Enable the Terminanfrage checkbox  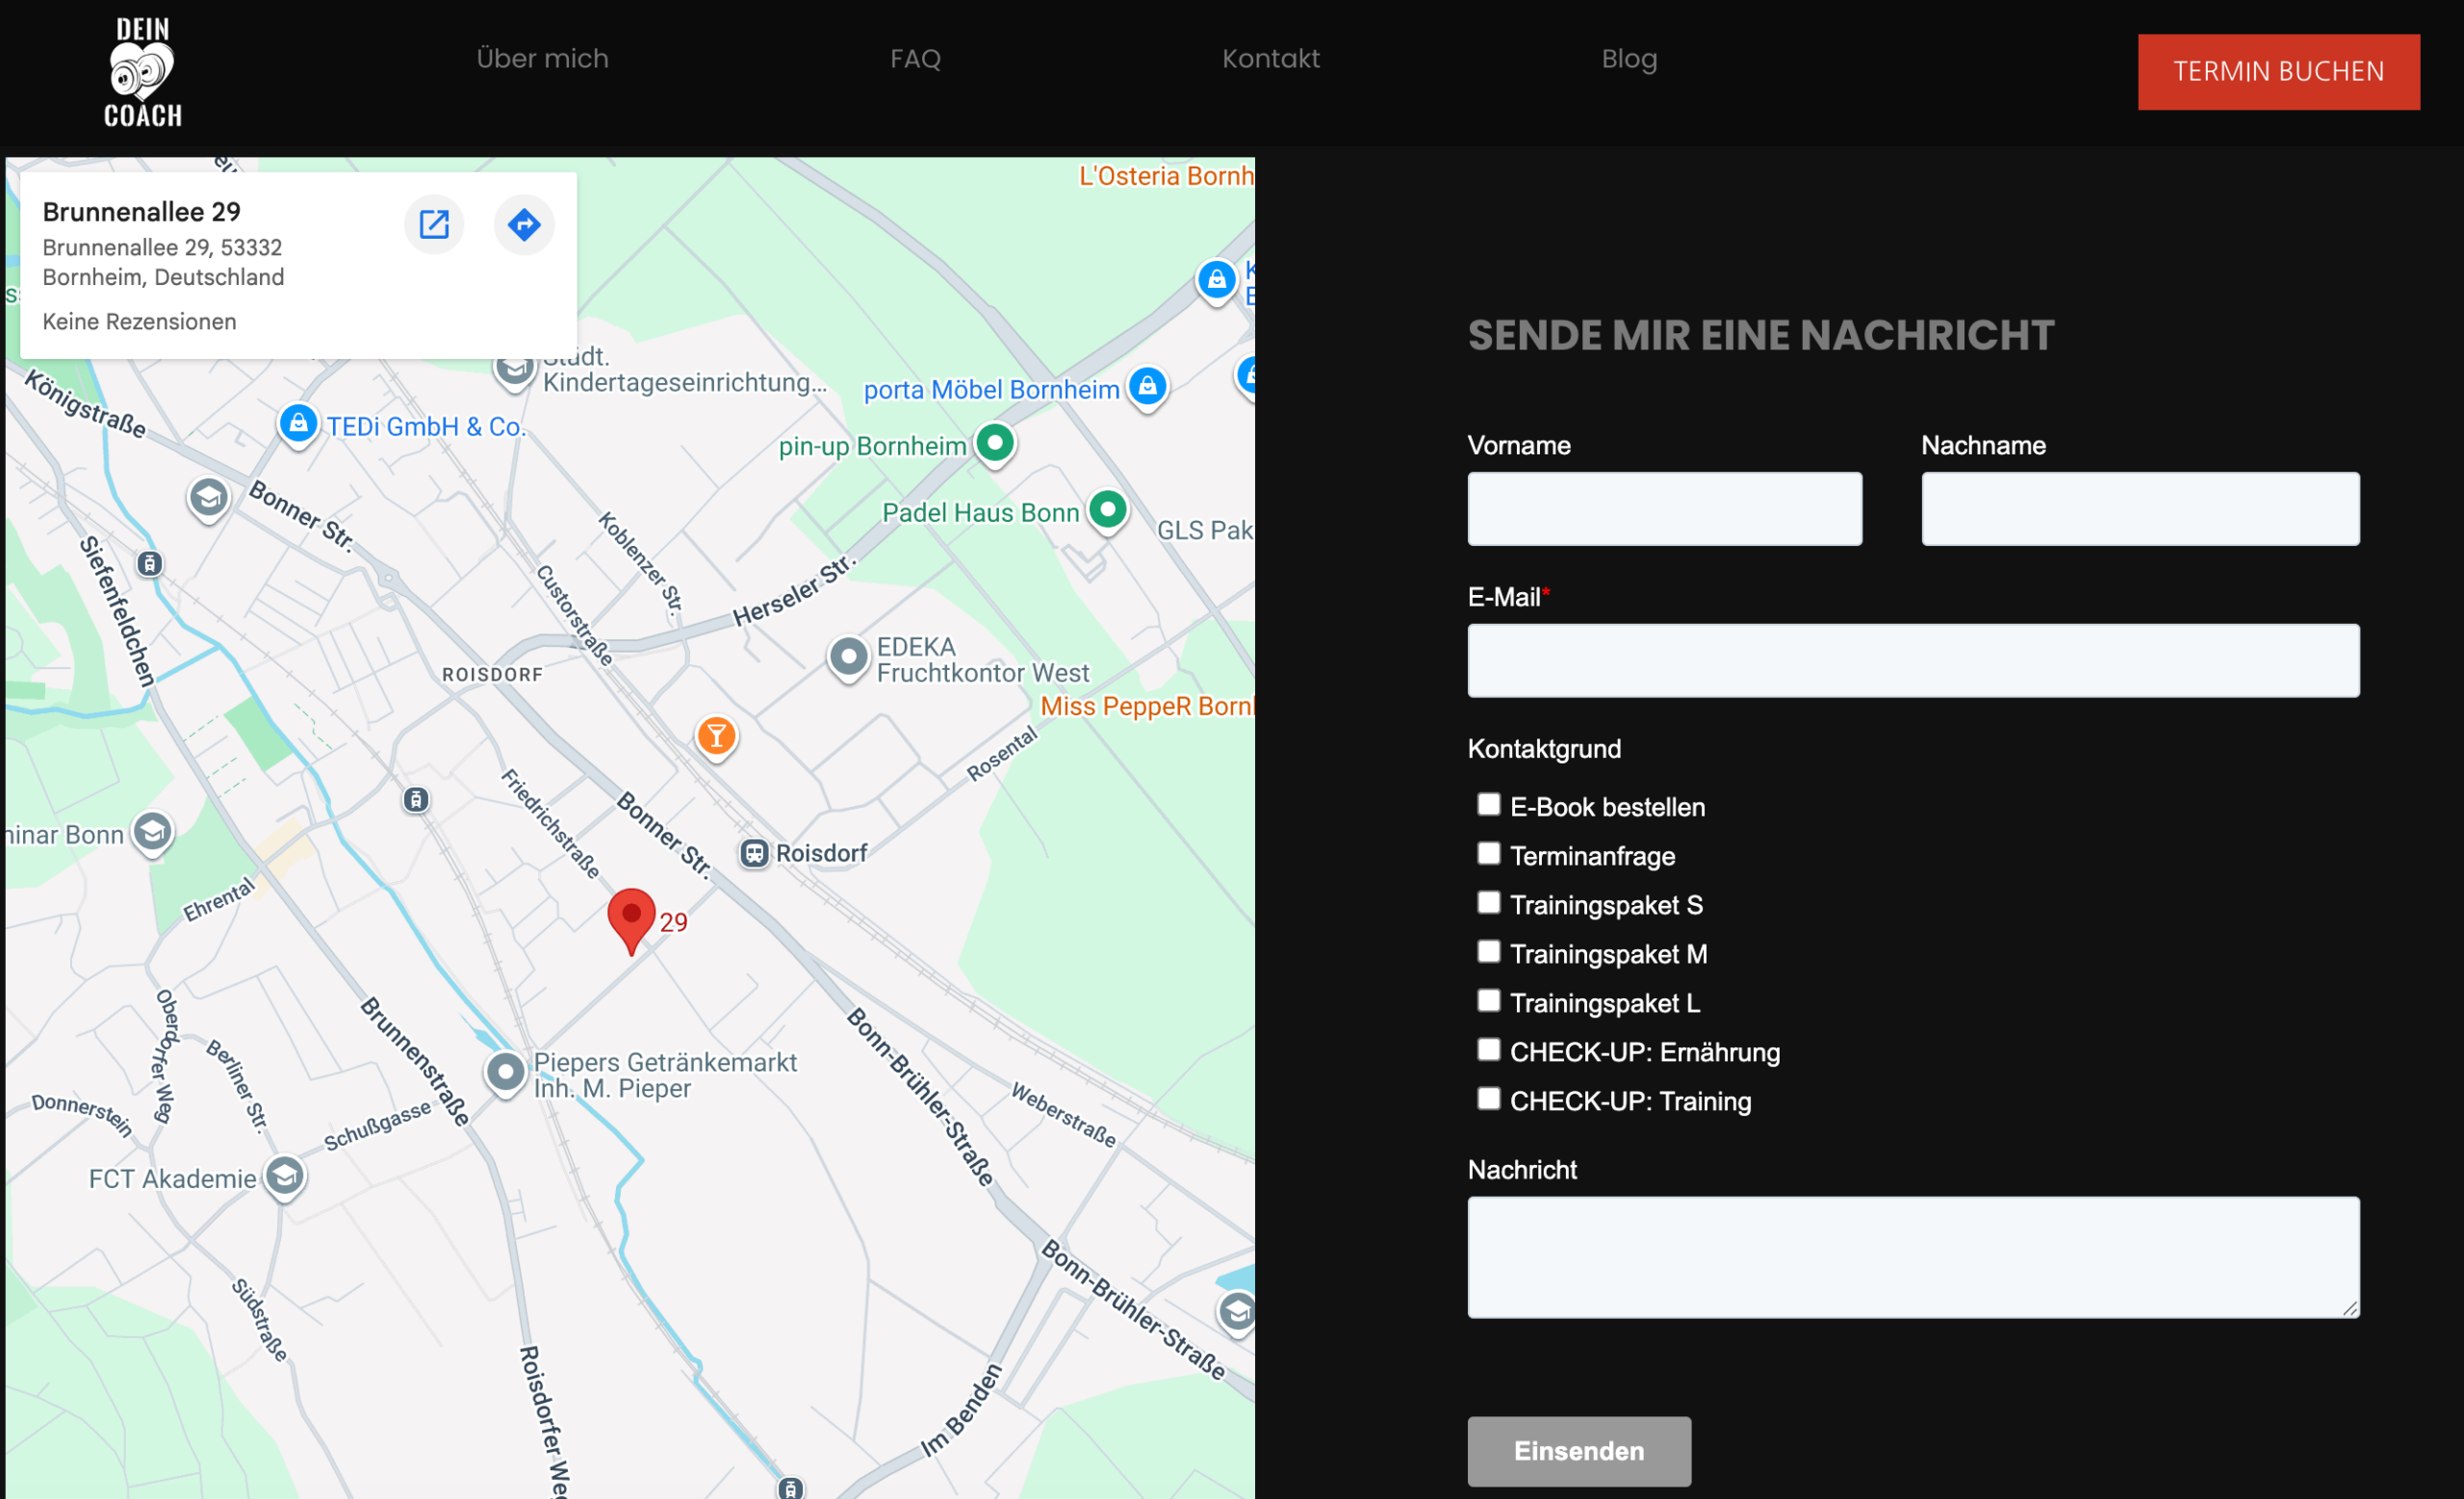click(x=1488, y=853)
